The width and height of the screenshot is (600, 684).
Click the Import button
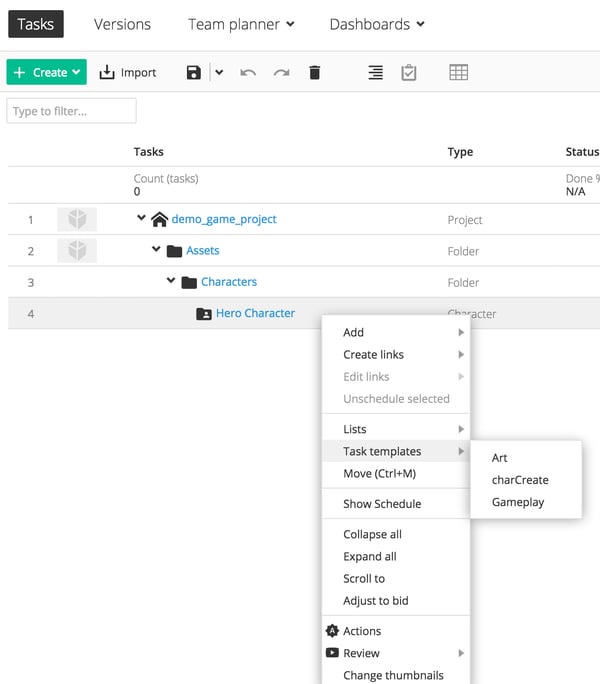coord(128,73)
